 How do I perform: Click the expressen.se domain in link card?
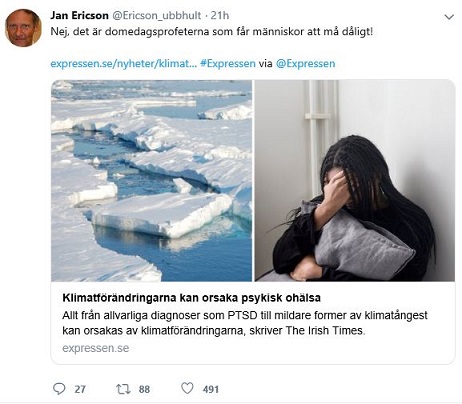96,348
